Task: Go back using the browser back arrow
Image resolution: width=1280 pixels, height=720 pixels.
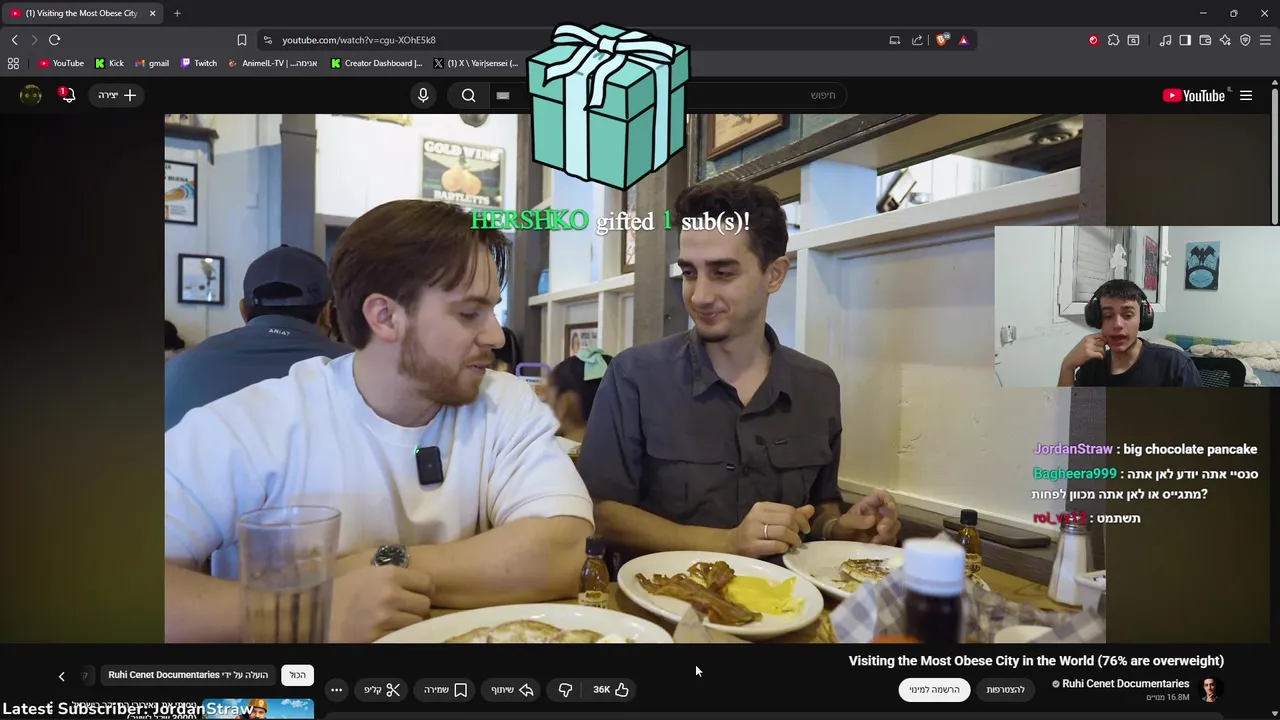Action: (14, 40)
